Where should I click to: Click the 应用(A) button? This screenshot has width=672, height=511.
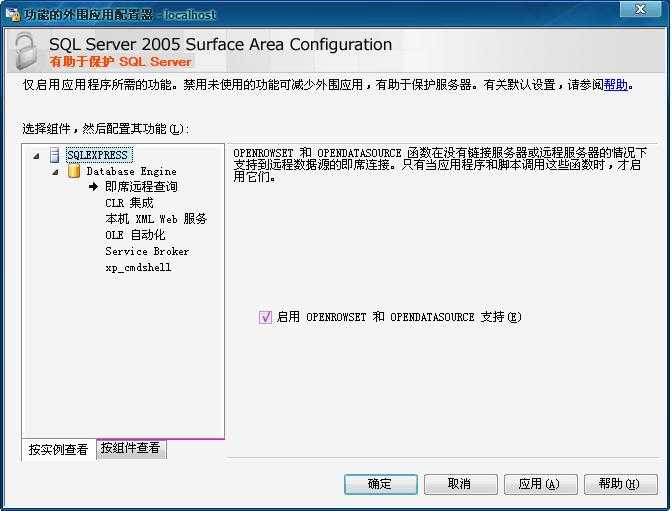click(x=540, y=484)
